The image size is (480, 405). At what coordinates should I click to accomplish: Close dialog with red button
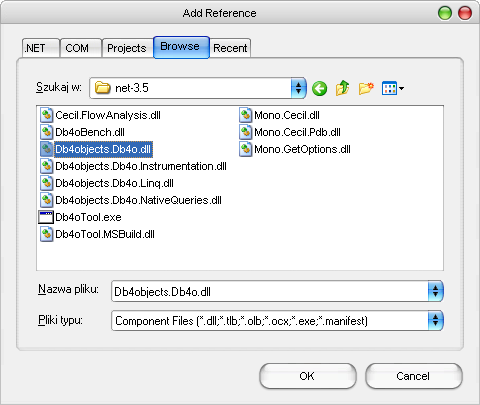[x=465, y=13]
